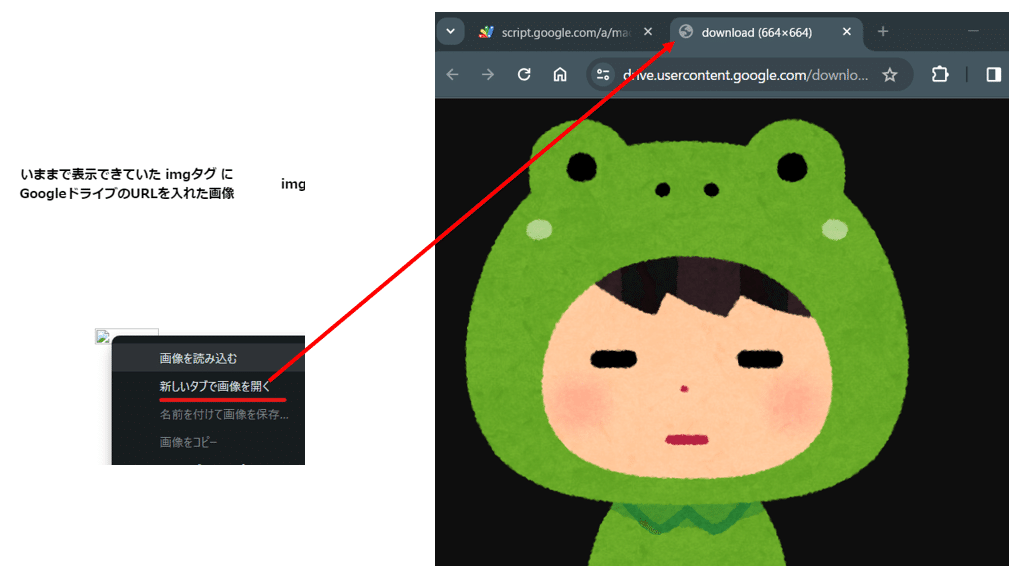Image resolution: width=1027 pixels, height=578 pixels.
Task: Go back to the previous page
Action: tap(453, 75)
